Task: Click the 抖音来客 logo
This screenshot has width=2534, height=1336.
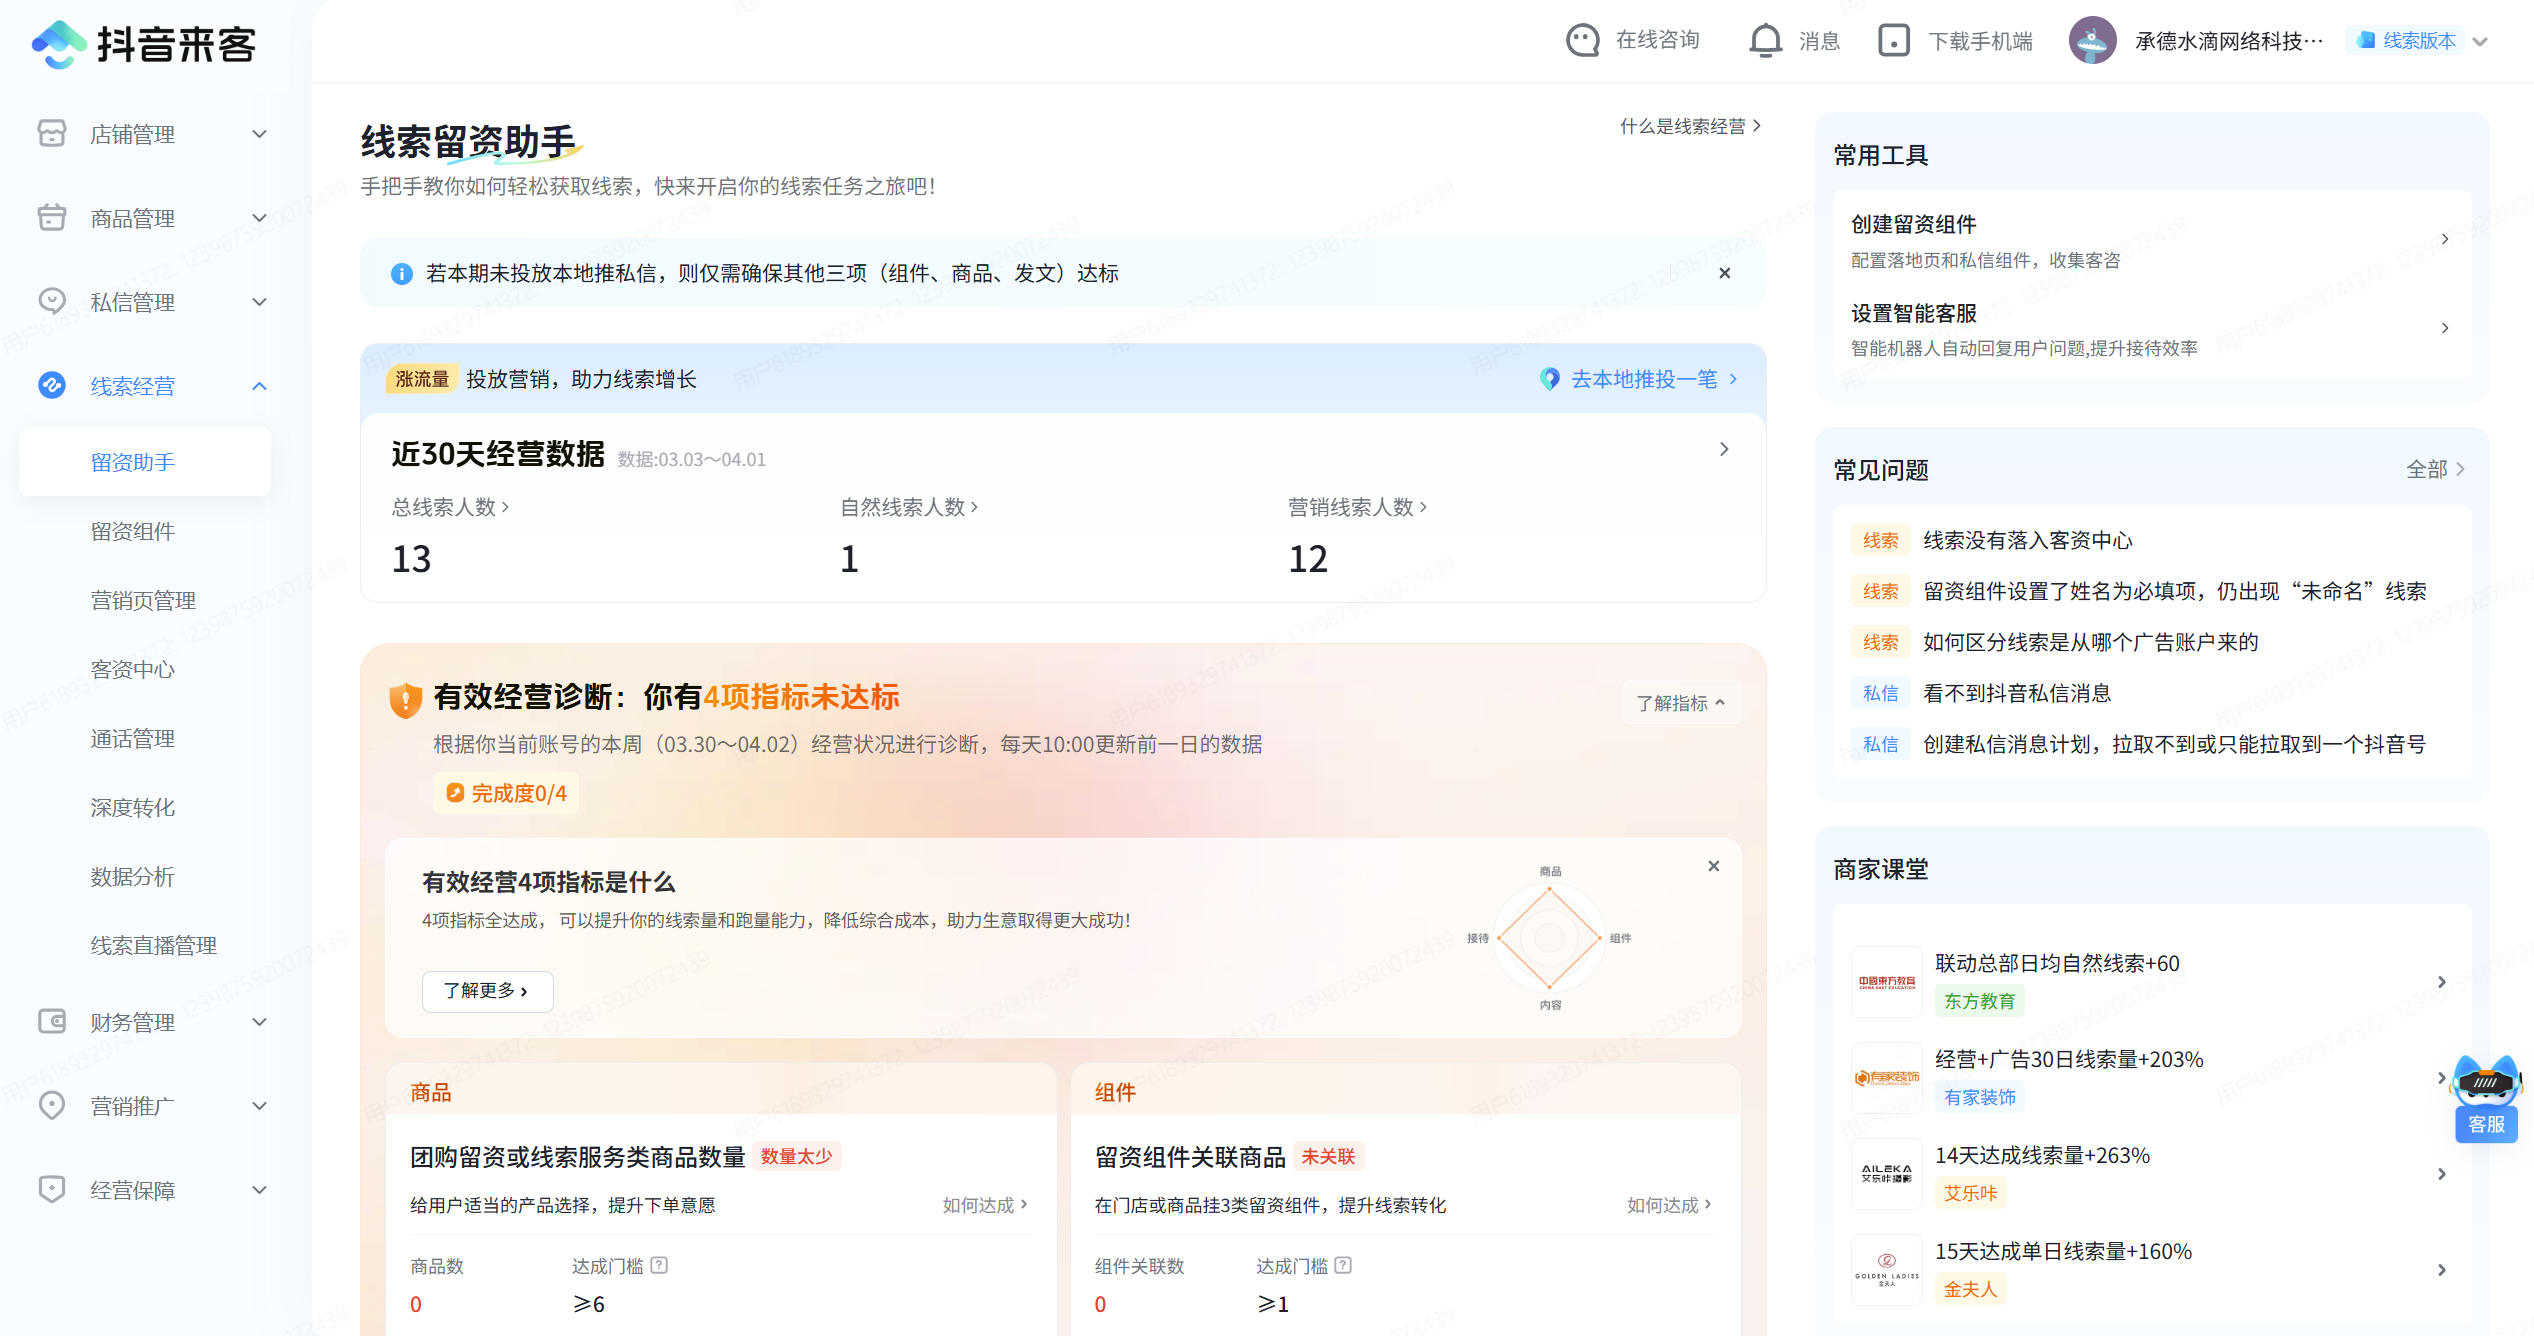Action: coord(146,43)
